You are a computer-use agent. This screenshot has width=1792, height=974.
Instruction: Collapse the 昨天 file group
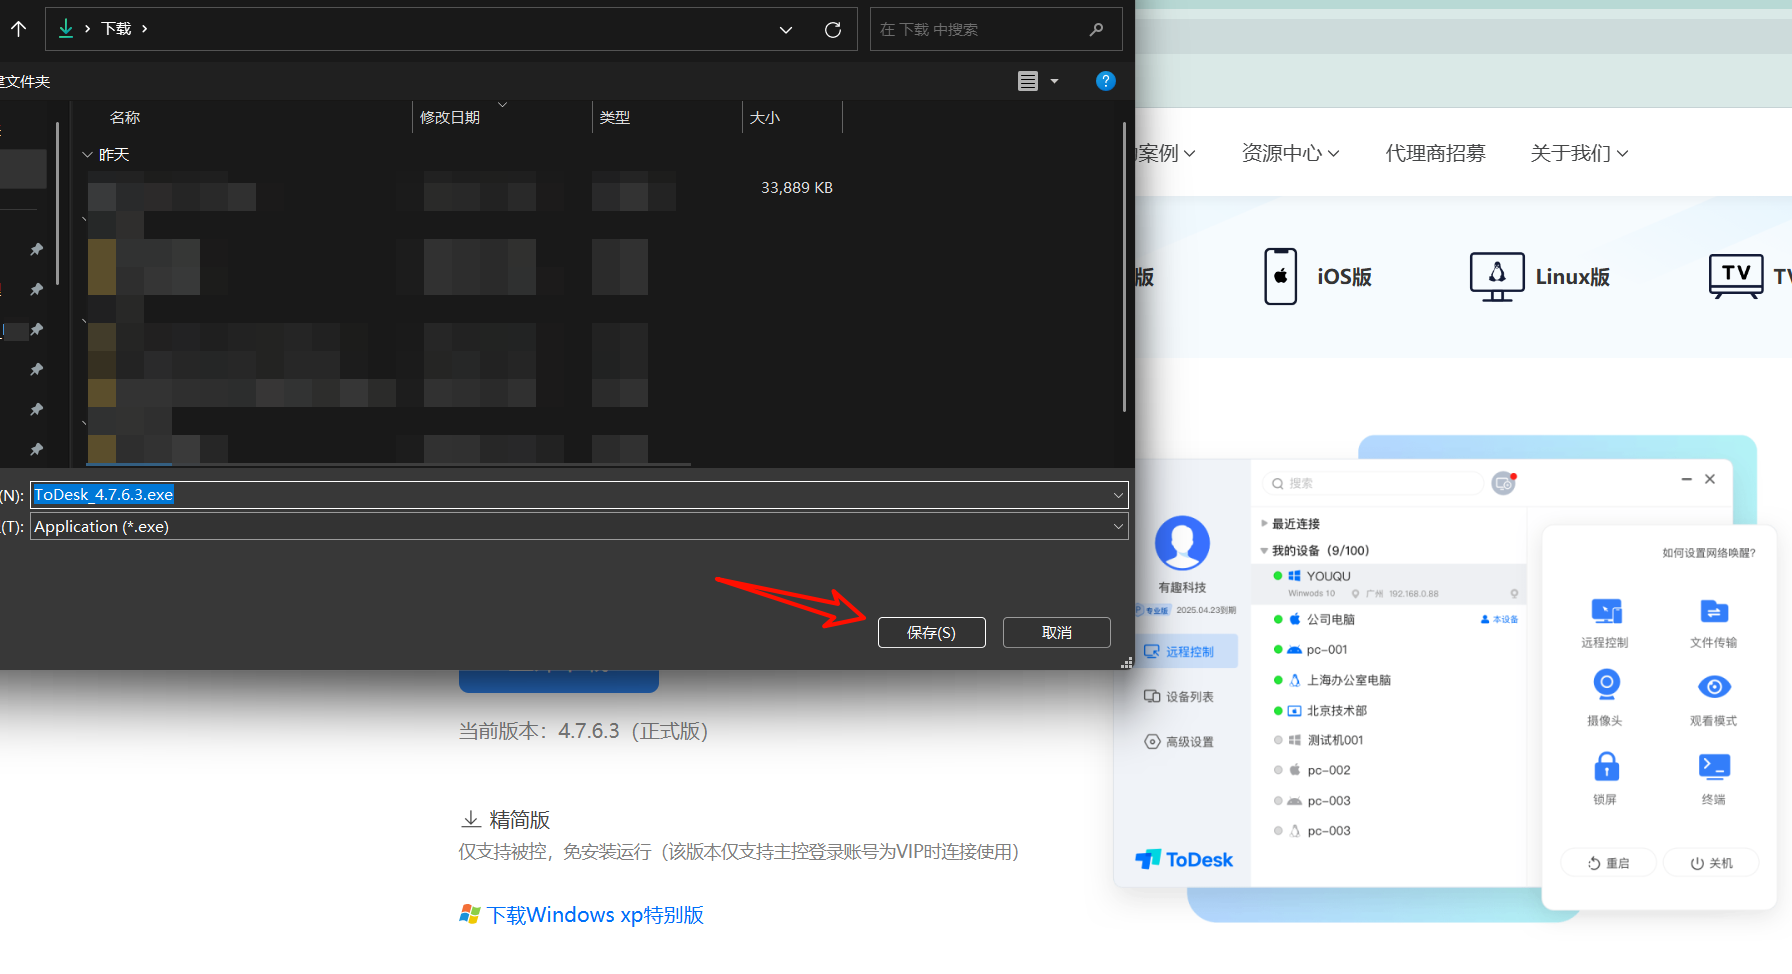tap(87, 155)
